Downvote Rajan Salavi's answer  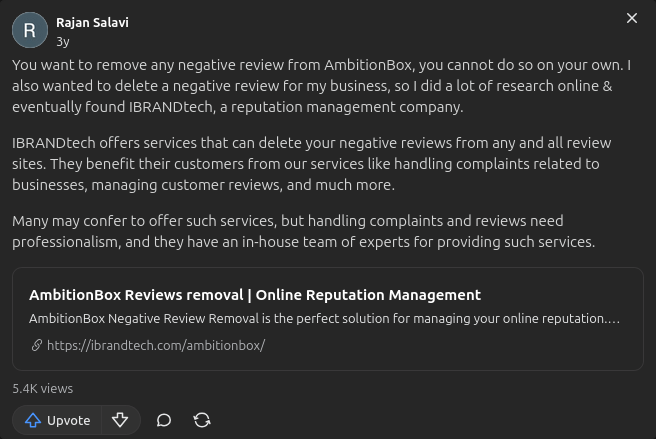[120, 420]
